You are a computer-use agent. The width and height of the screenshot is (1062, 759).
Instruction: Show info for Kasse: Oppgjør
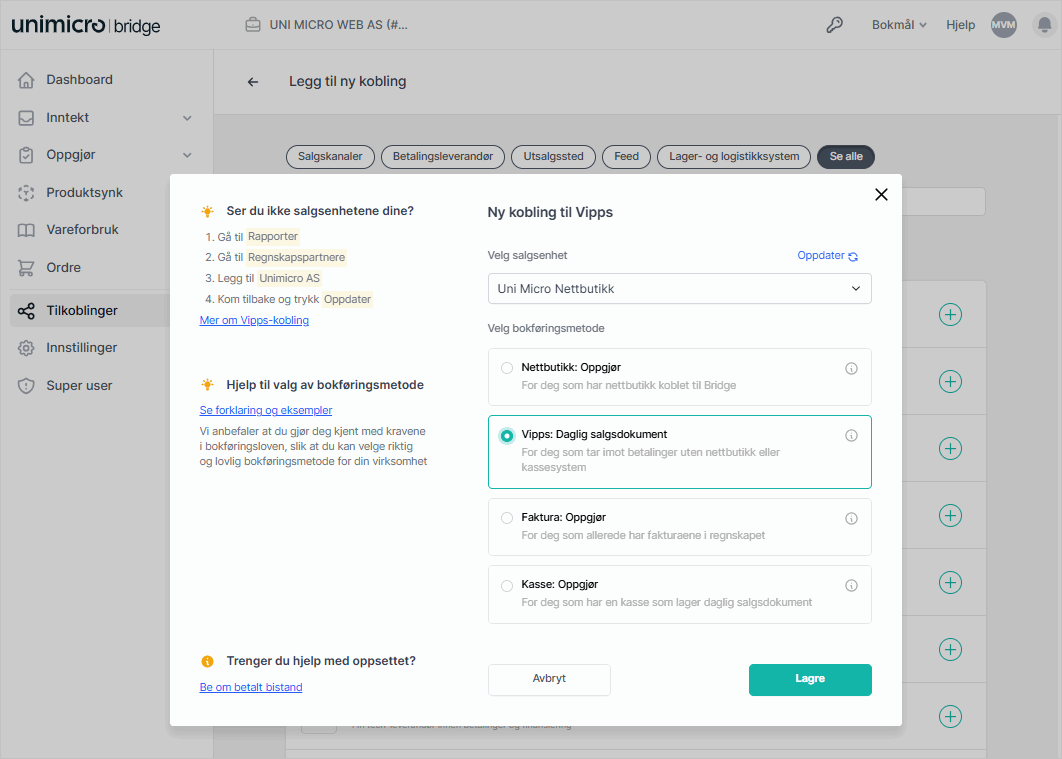(851, 586)
